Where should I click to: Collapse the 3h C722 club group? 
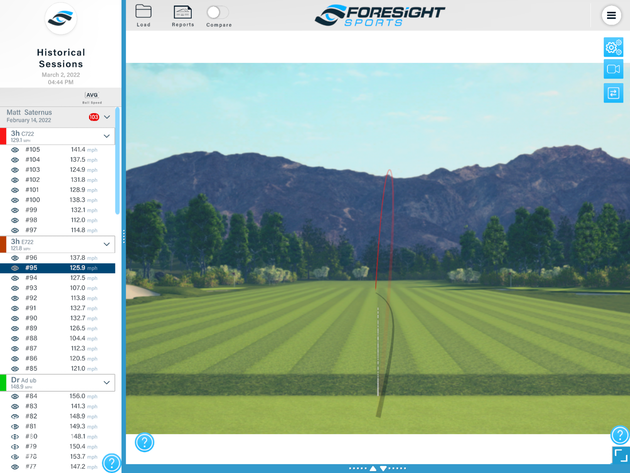[107, 136]
